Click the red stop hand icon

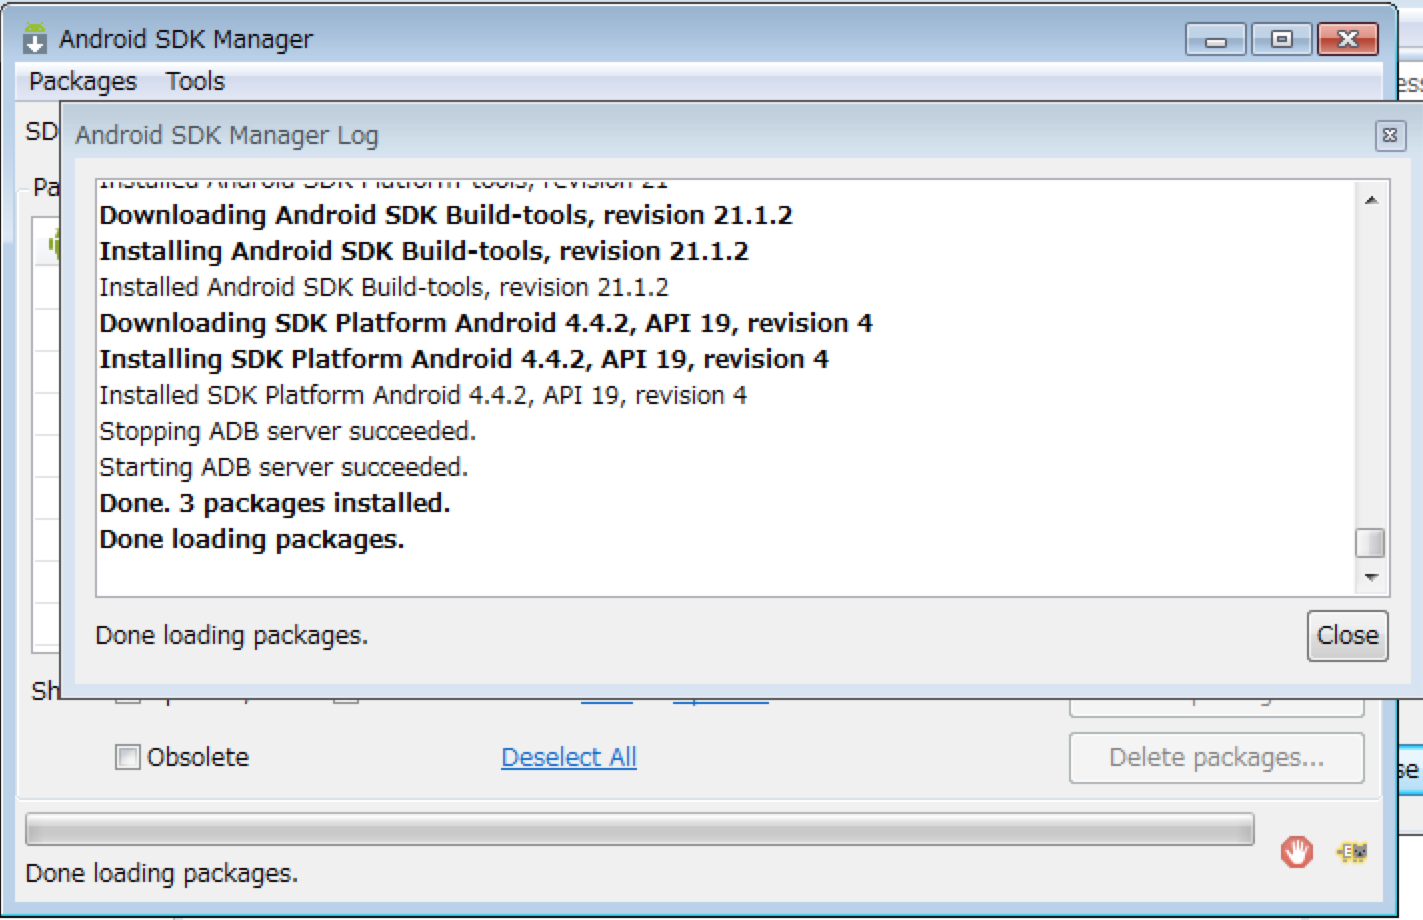1297,852
